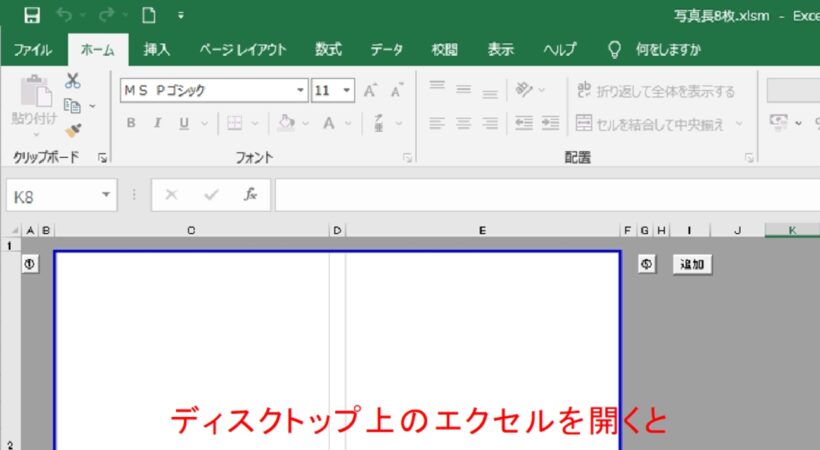Open the fill color bucket swatch
820x450 pixels.
click(286, 124)
